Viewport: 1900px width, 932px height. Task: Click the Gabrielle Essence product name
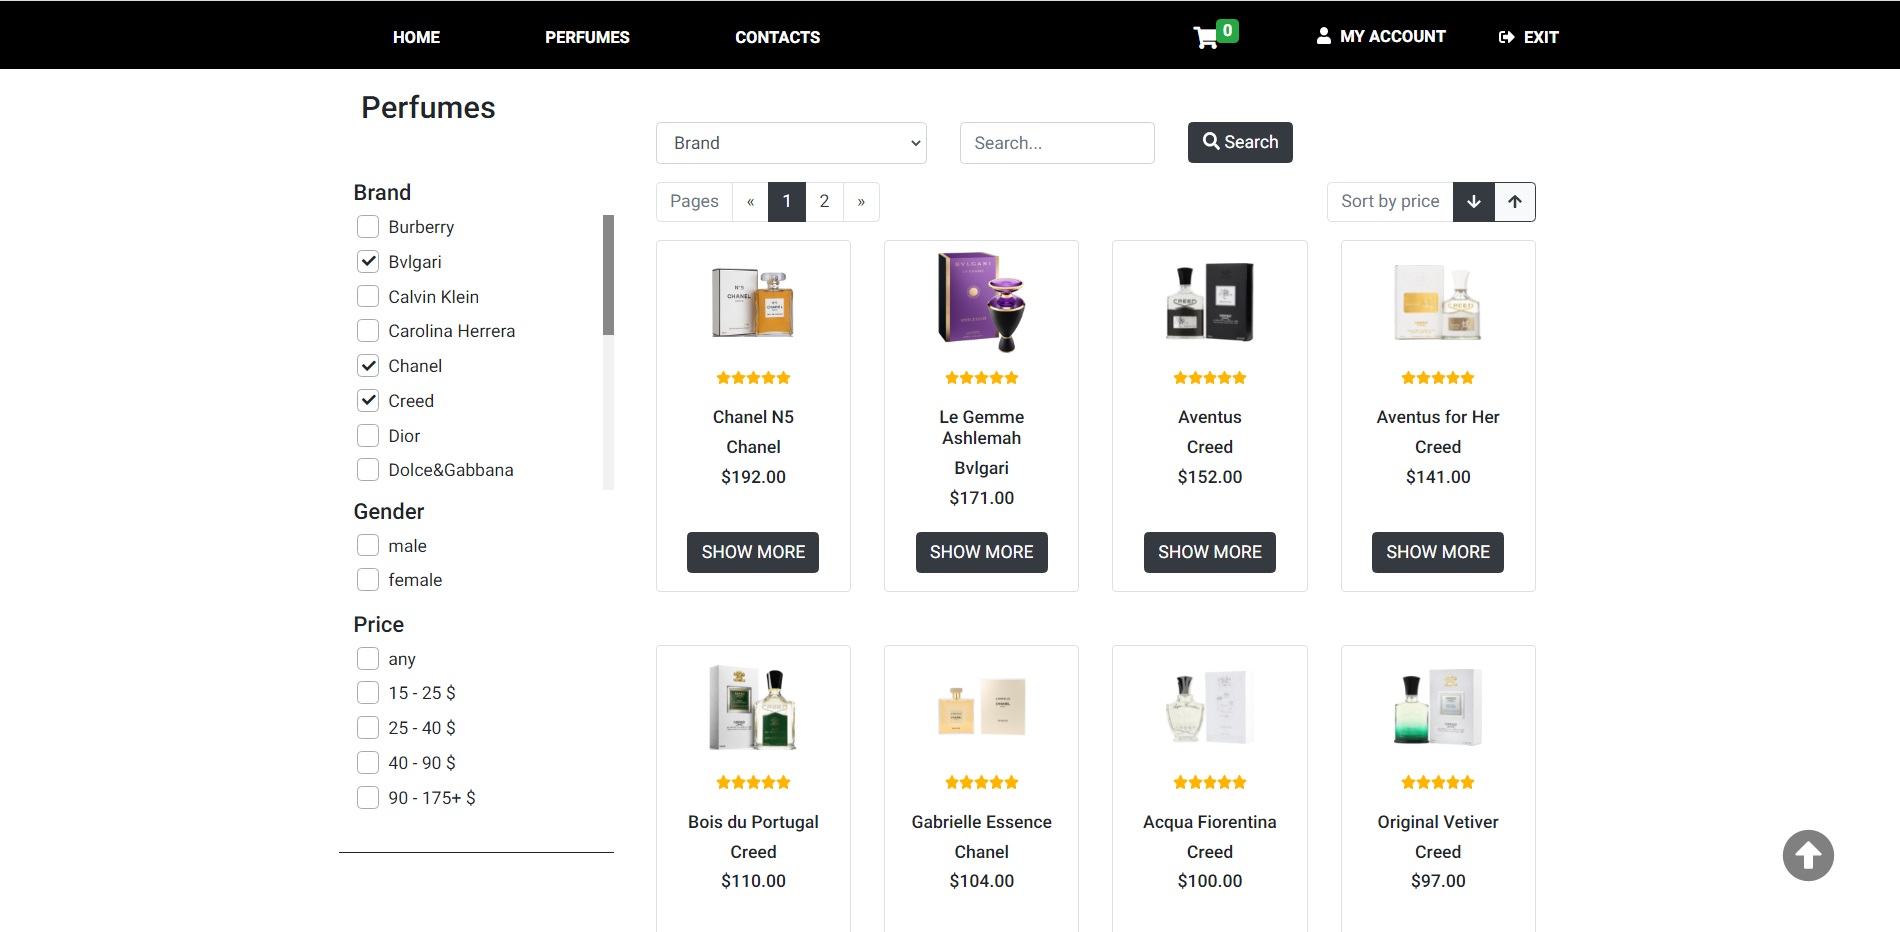[982, 822]
